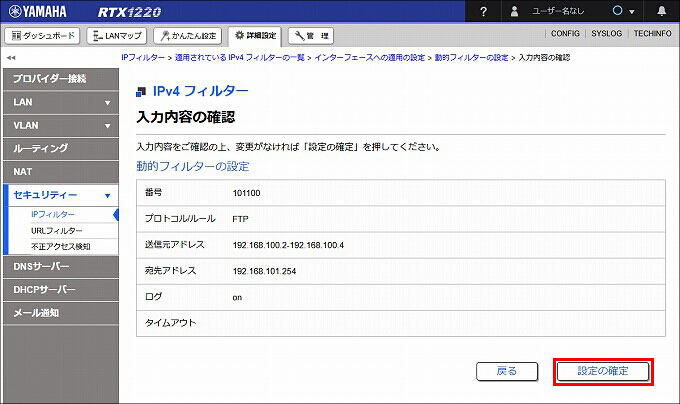
Task: Click the YAMAHA logo
Action: click(x=37, y=11)
